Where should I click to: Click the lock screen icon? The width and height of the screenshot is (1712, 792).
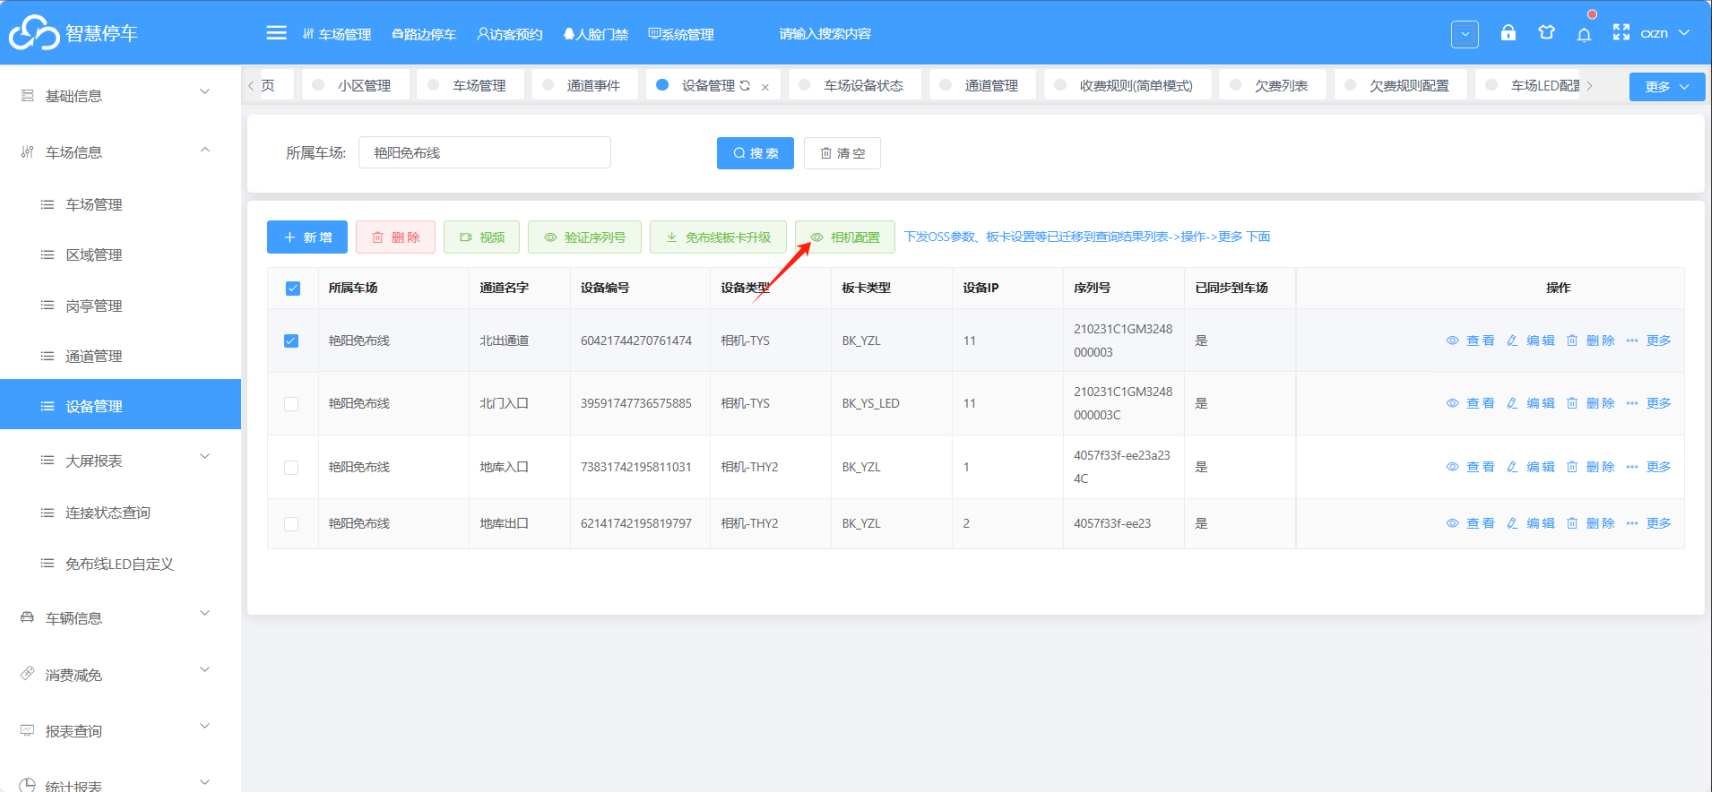(x=1508, y=33)
